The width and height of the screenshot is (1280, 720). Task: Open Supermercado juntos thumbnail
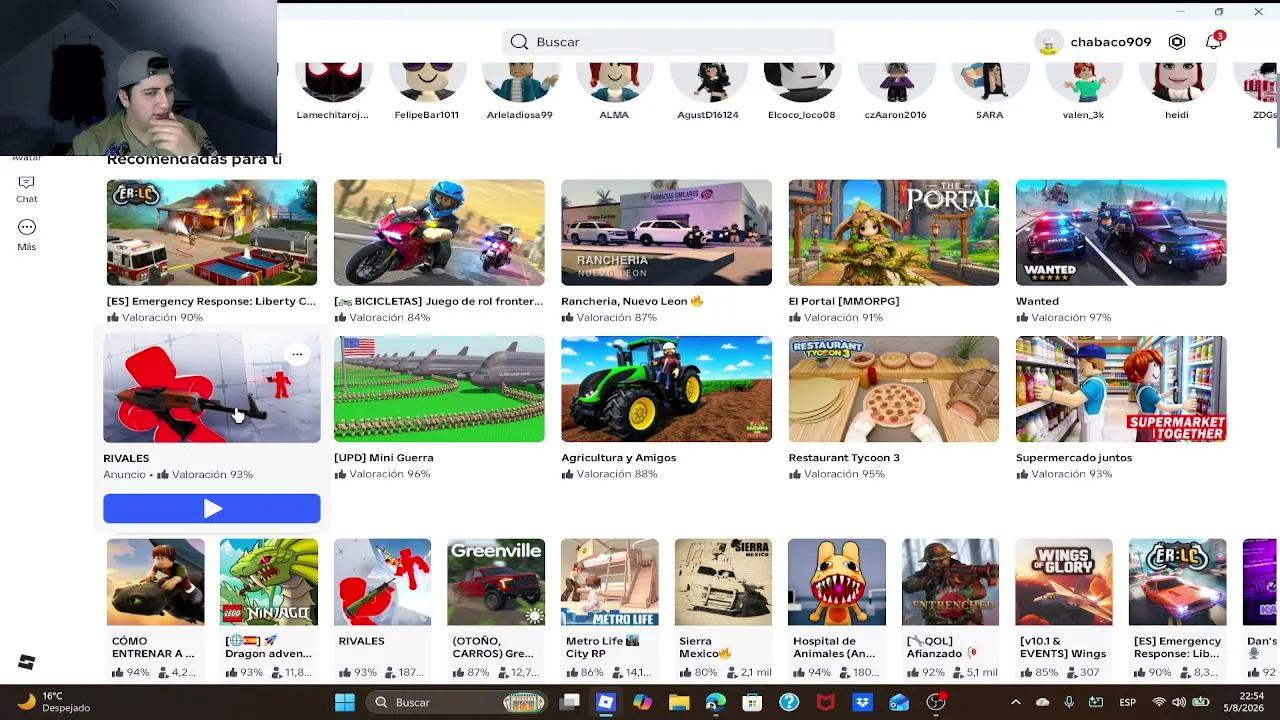click(x=1121, y=389)
